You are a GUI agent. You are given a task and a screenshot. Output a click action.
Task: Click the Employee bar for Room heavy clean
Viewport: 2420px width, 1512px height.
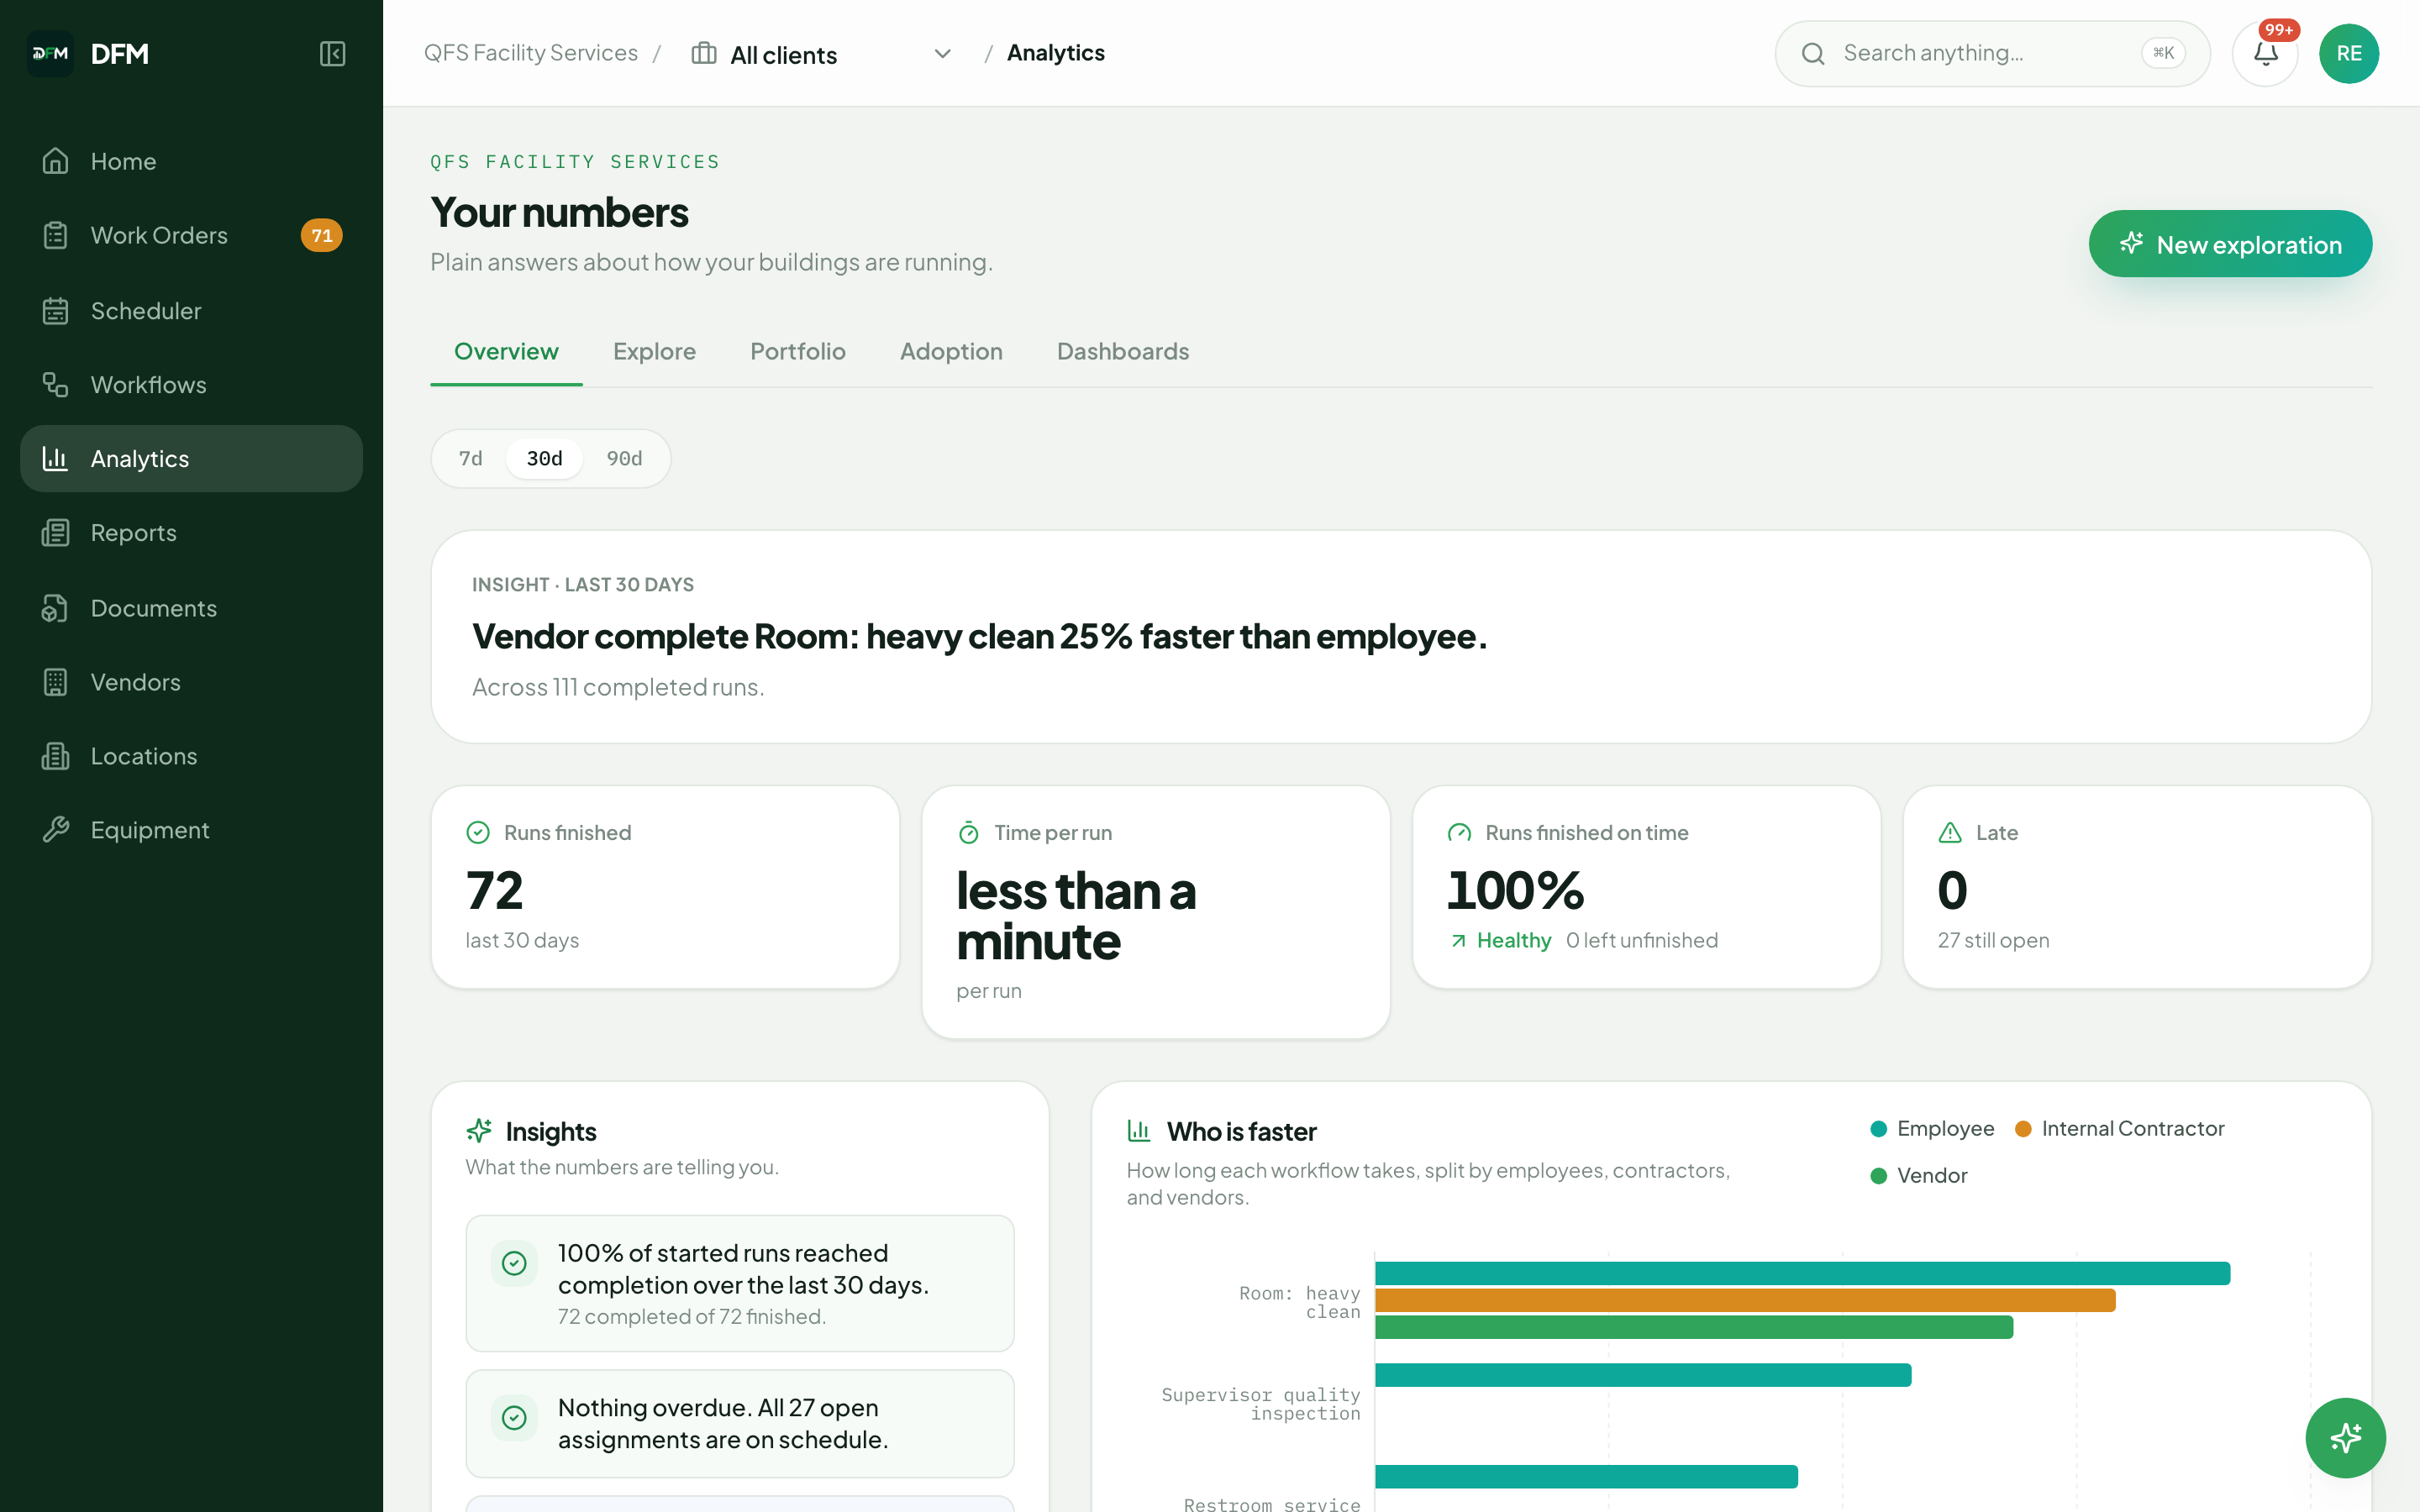tap(1802, 1273)
